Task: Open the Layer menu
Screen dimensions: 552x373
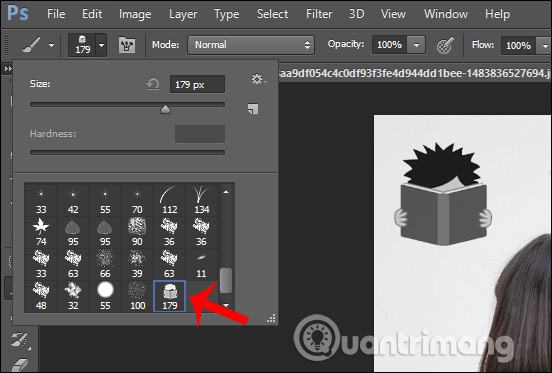Action: click(x=183, y=14)
